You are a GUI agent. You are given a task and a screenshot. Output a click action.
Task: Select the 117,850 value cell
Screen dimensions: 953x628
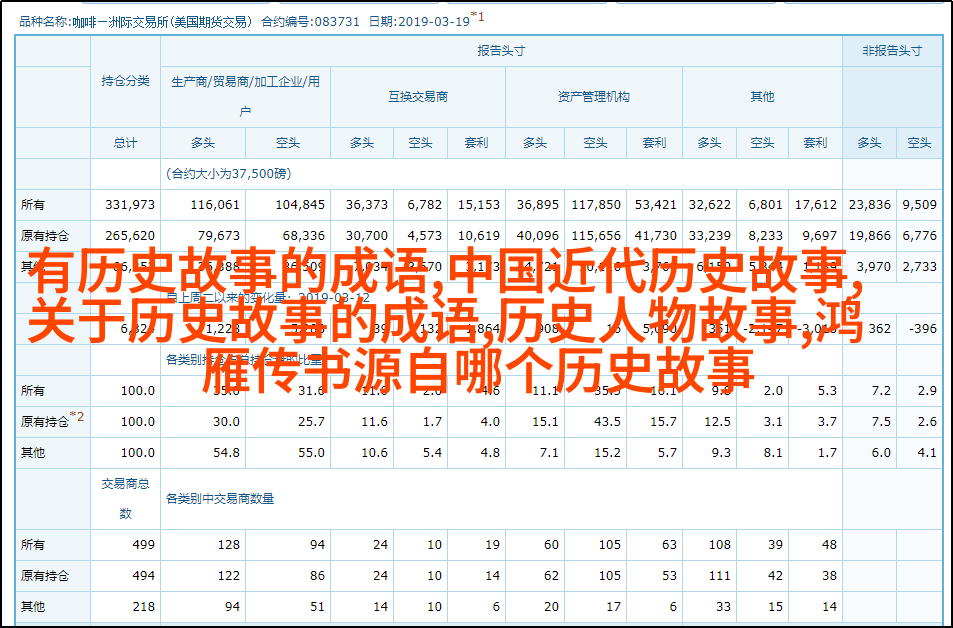tap(595, 204)
